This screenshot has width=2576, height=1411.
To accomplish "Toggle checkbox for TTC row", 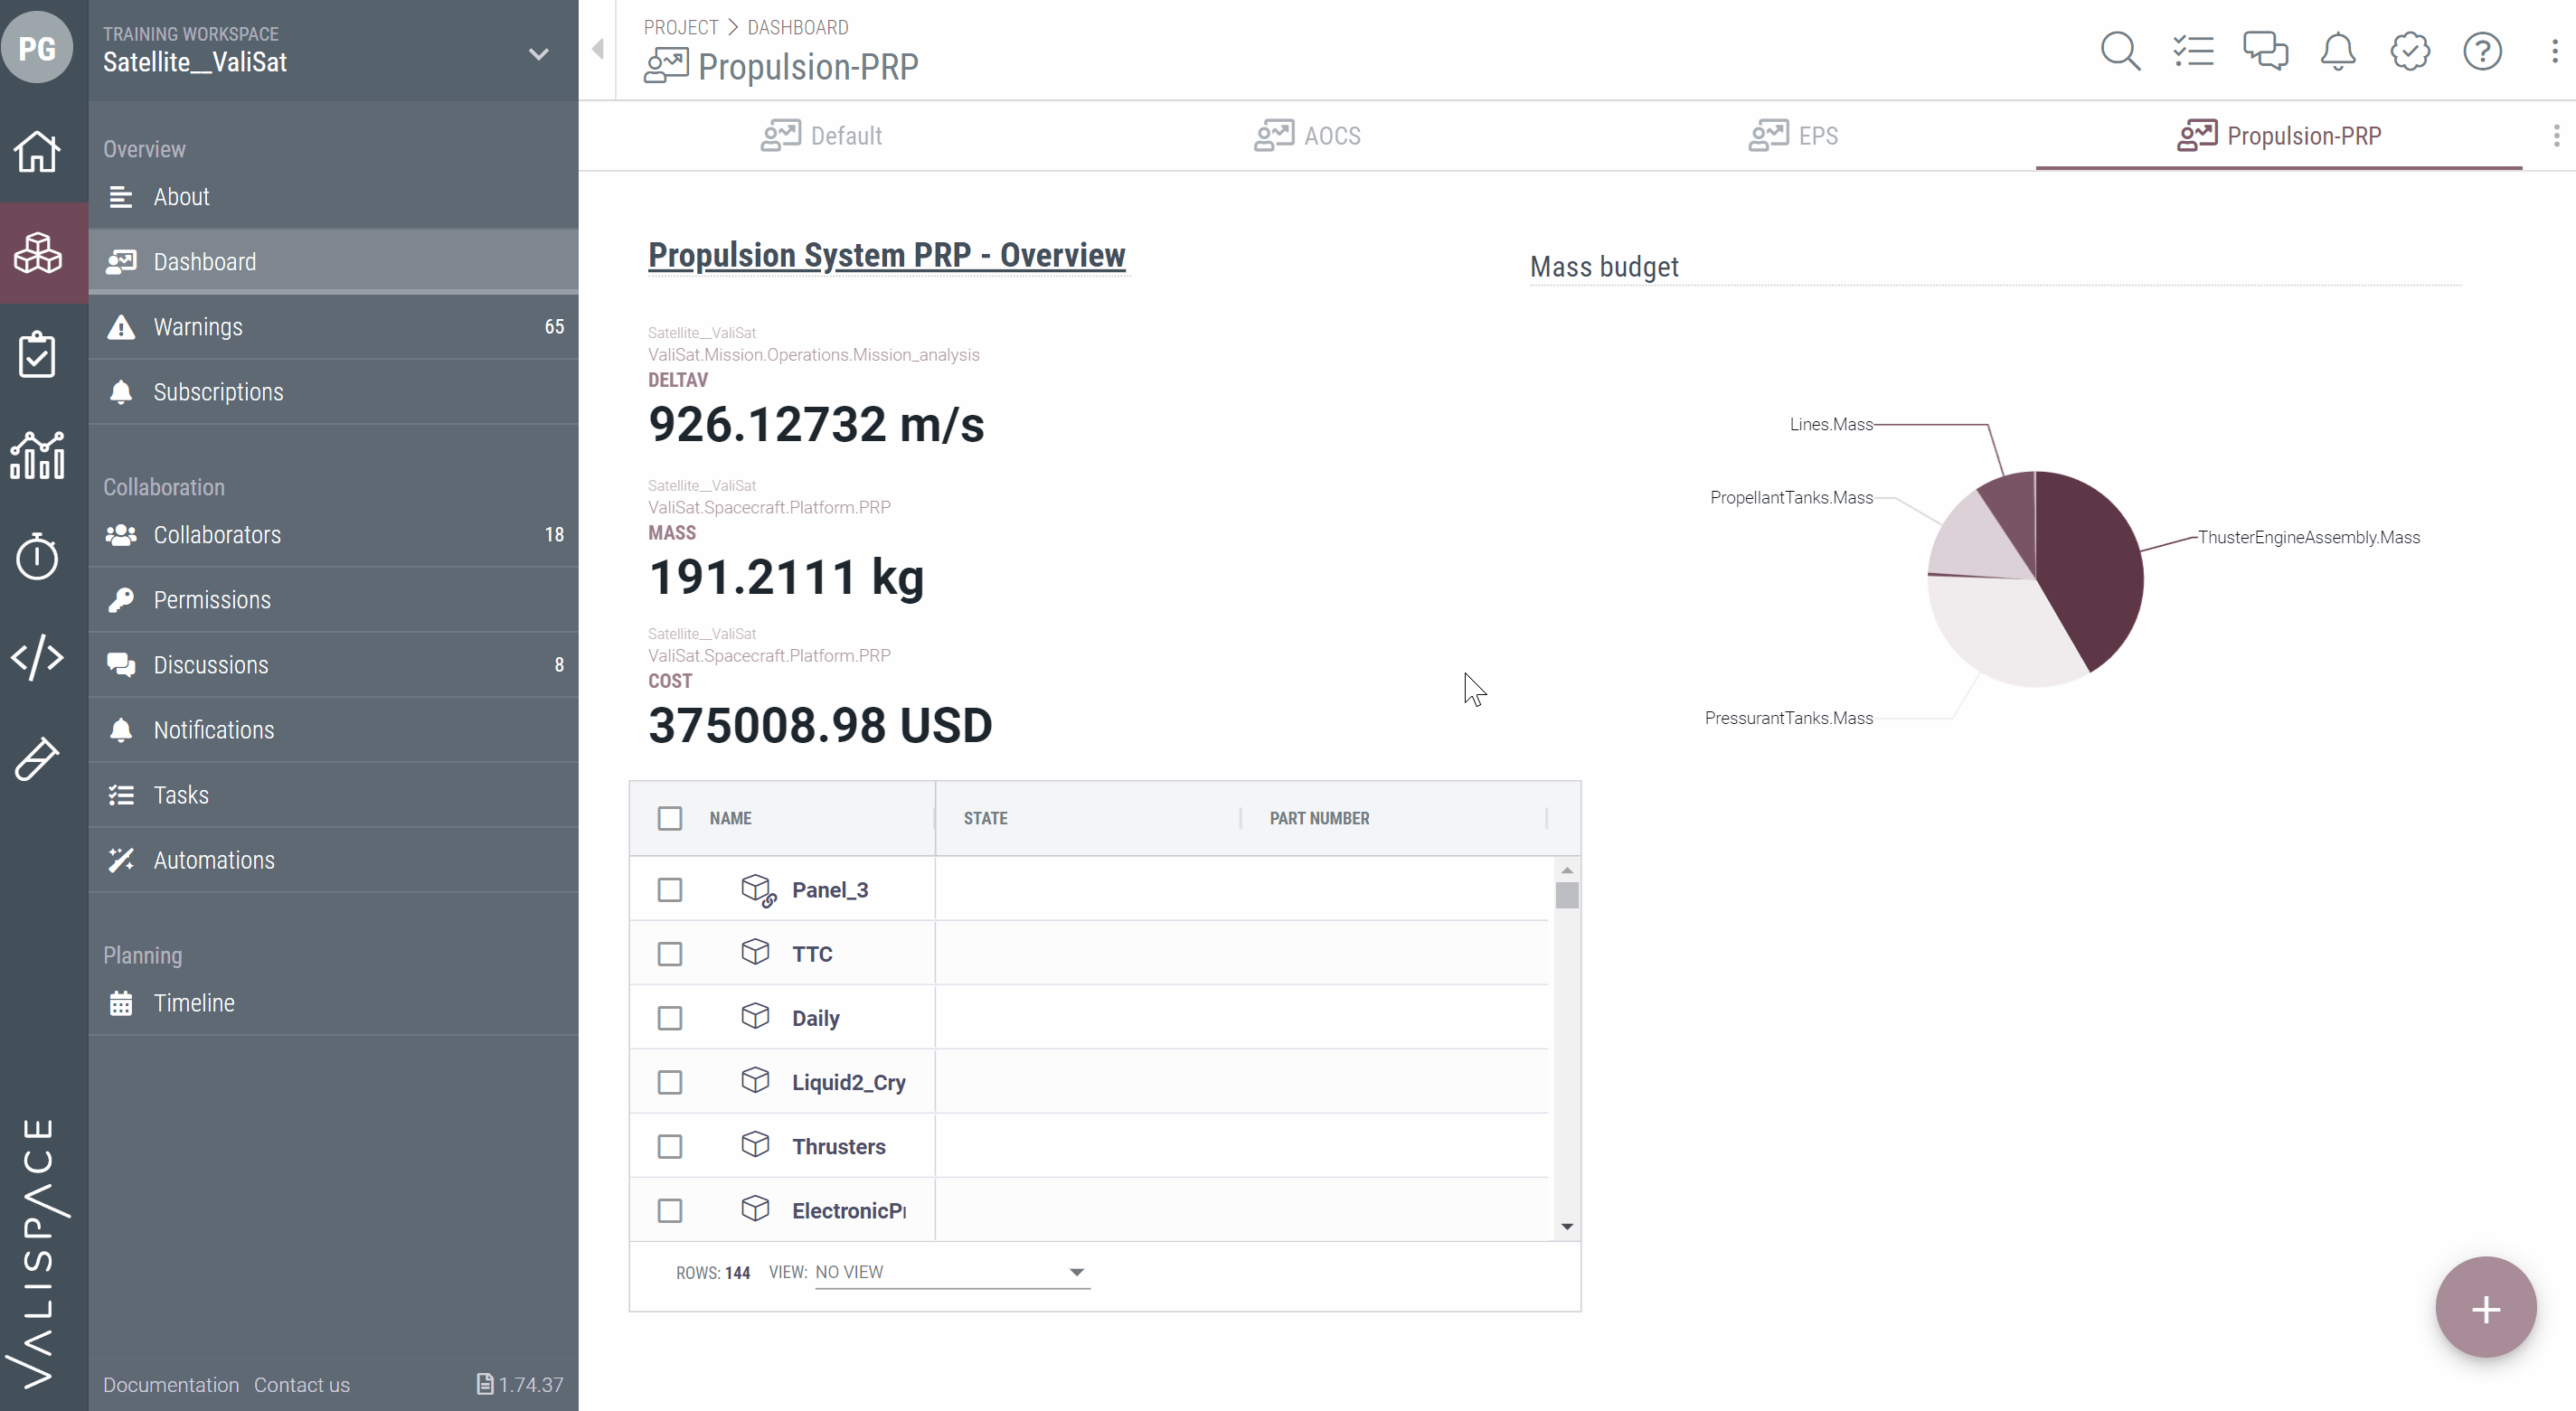I will tap(669, 952).
